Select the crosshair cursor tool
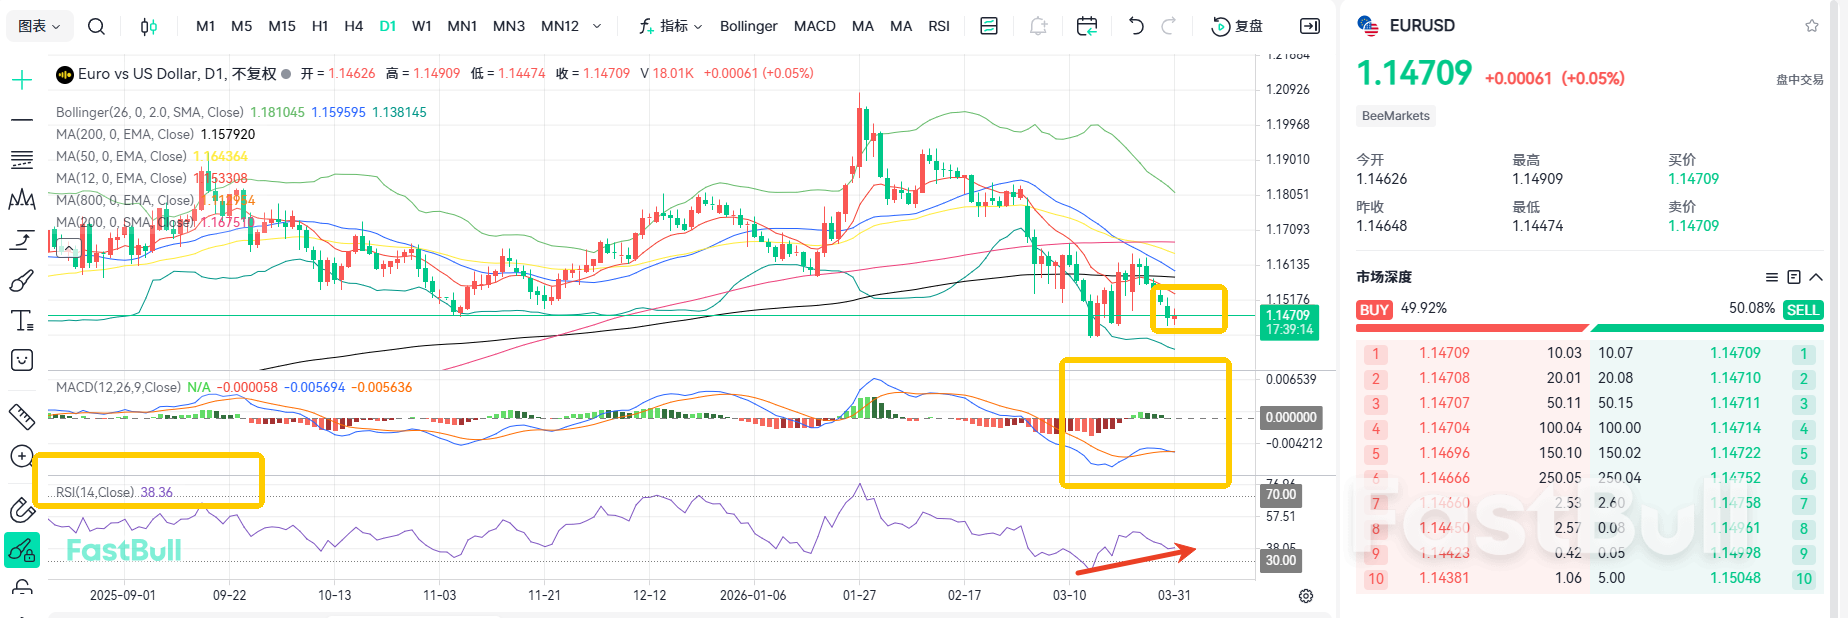This screenshot has height=618, width=1848. point(22,80)
